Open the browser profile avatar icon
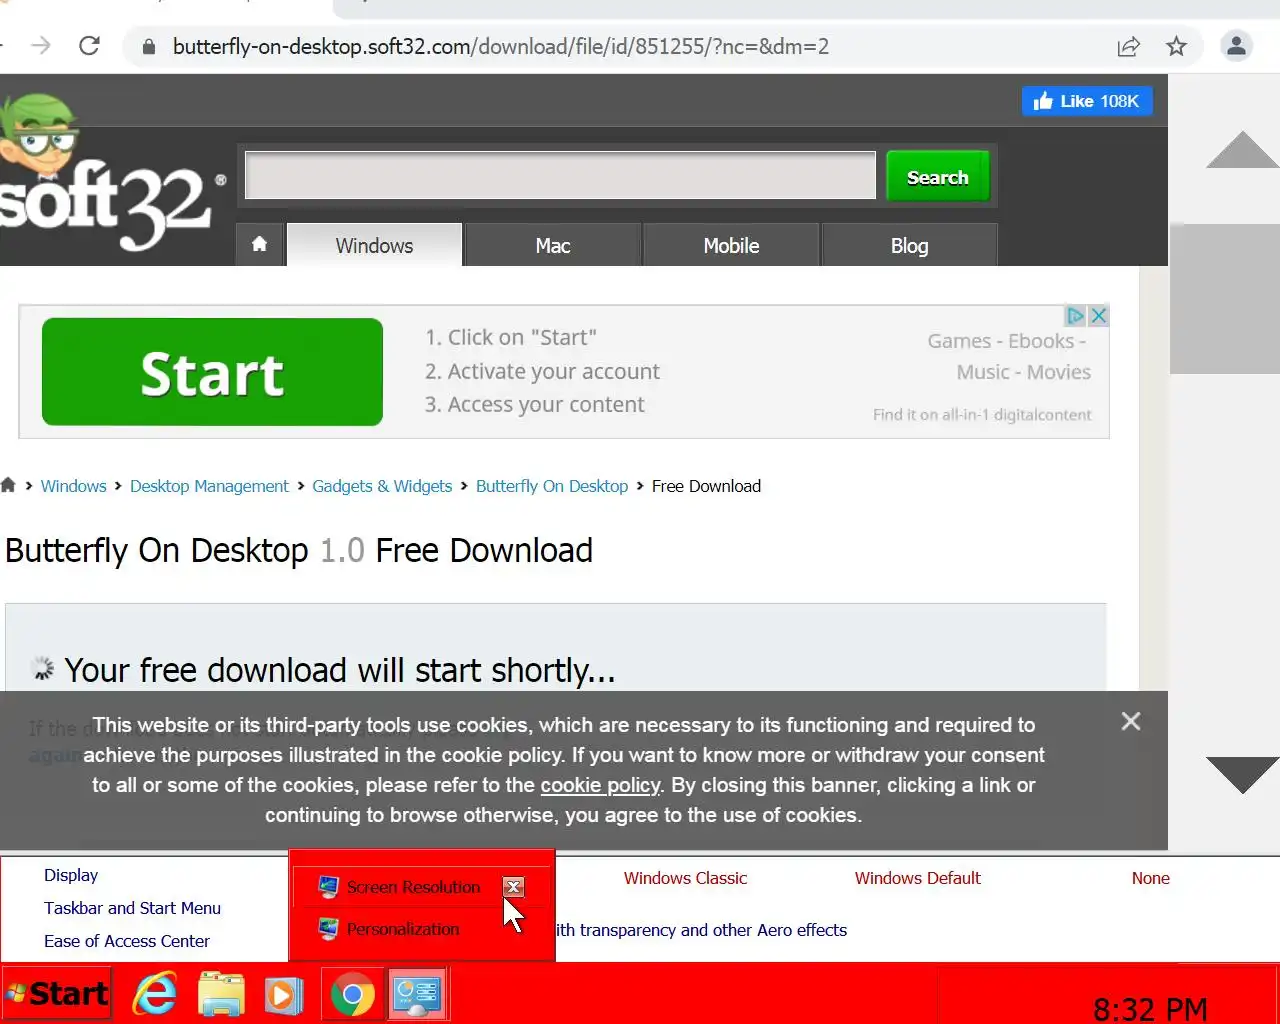Screen dimensions: 1280x1024 [1237, 46]
